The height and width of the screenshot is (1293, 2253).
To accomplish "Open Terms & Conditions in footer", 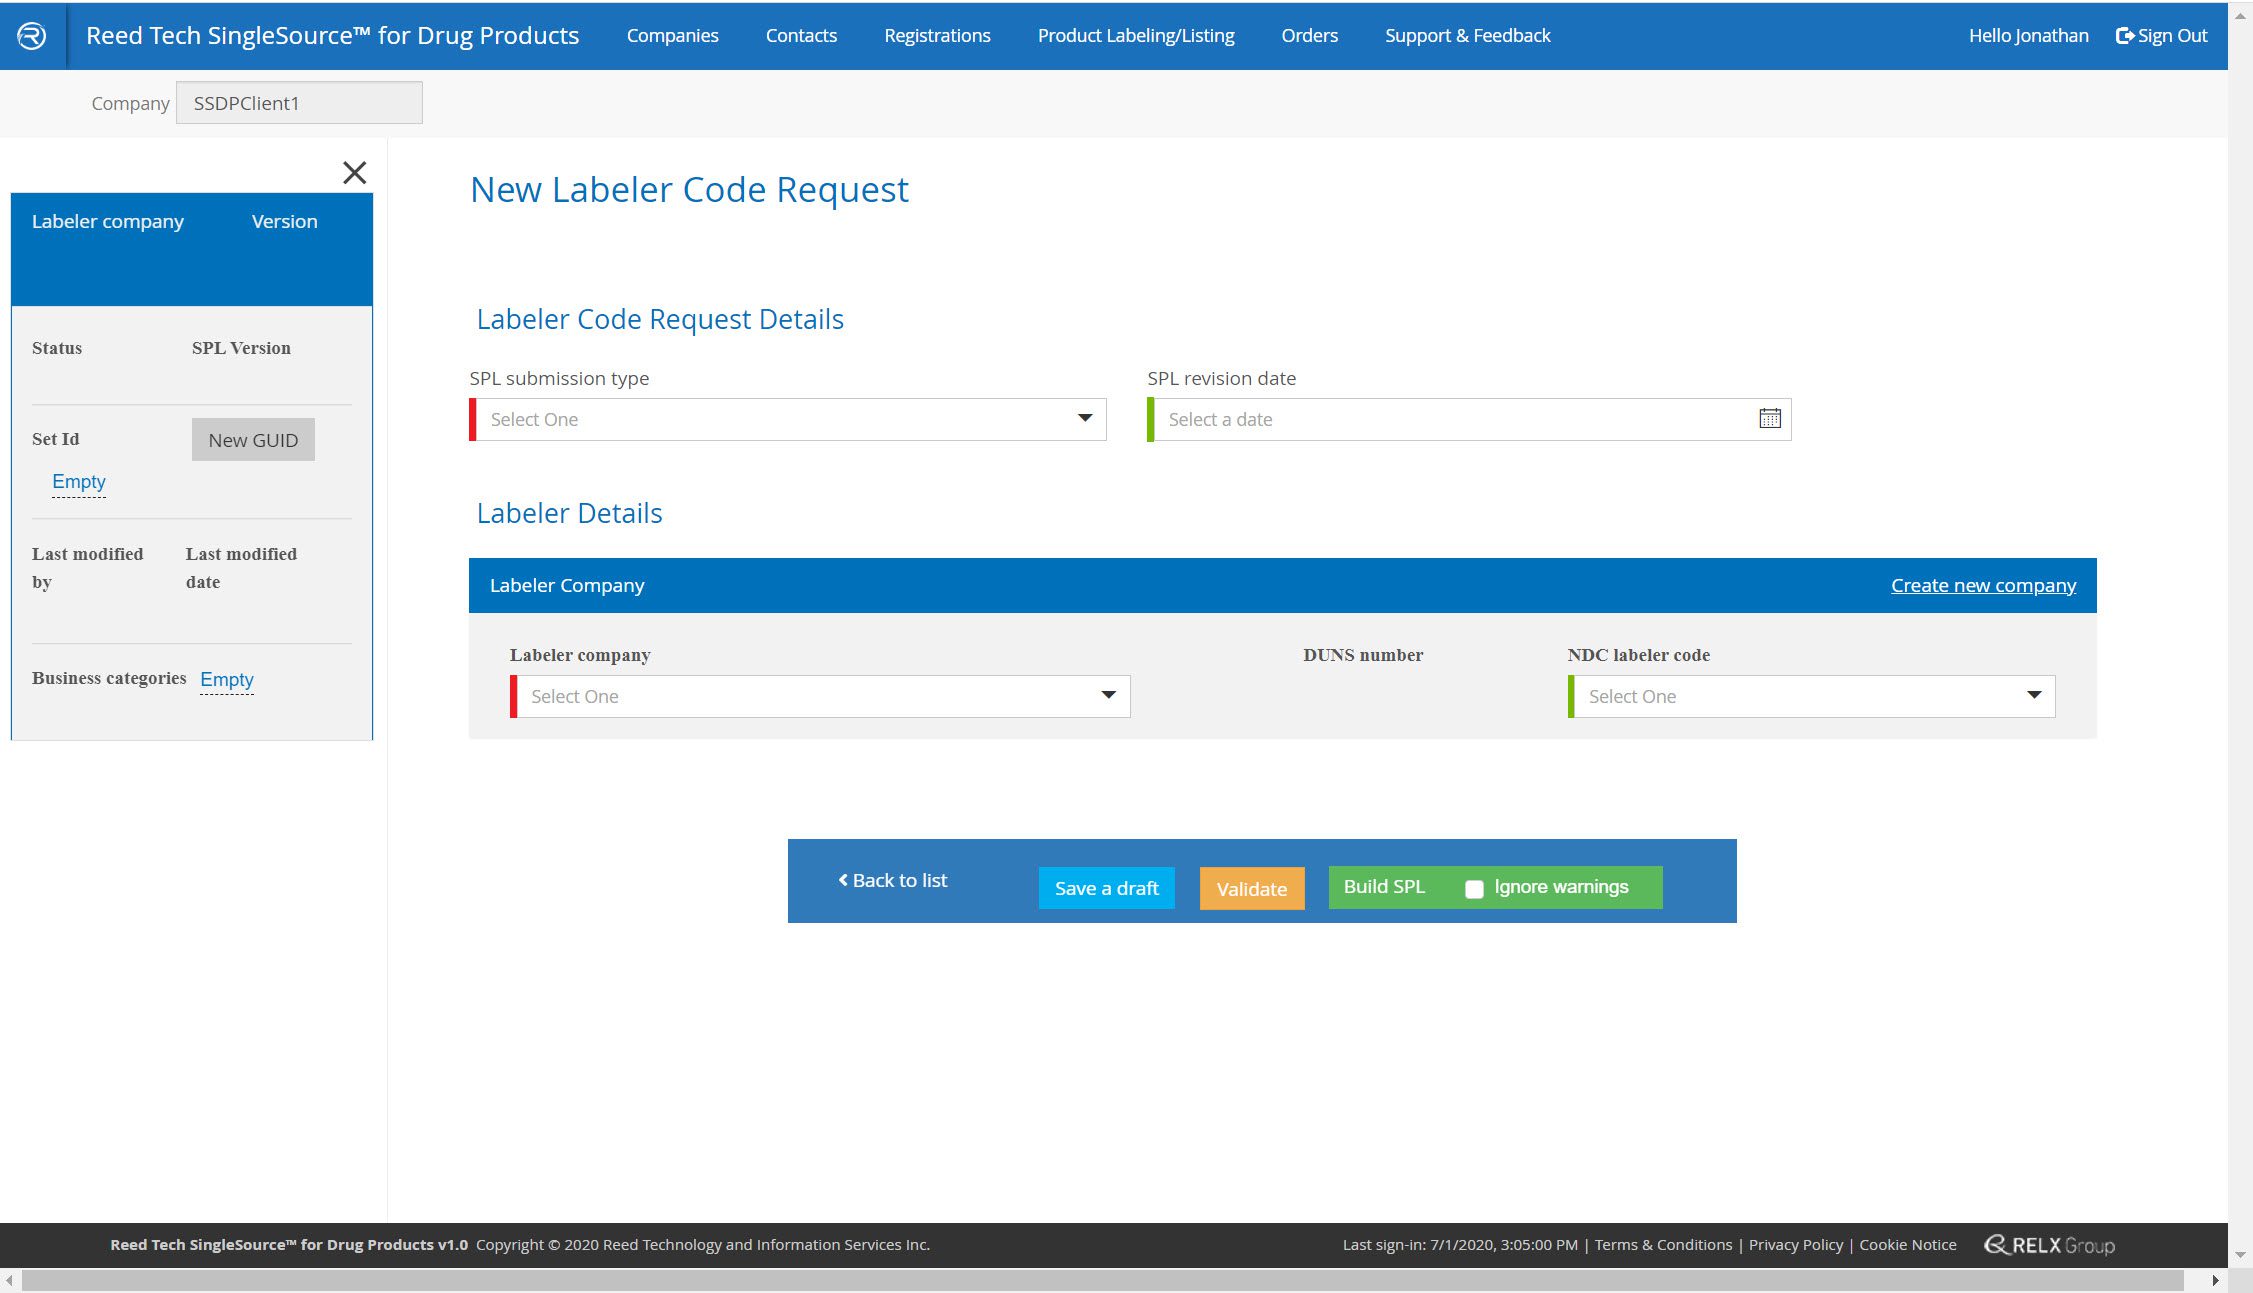I will click(1663, 1245).
